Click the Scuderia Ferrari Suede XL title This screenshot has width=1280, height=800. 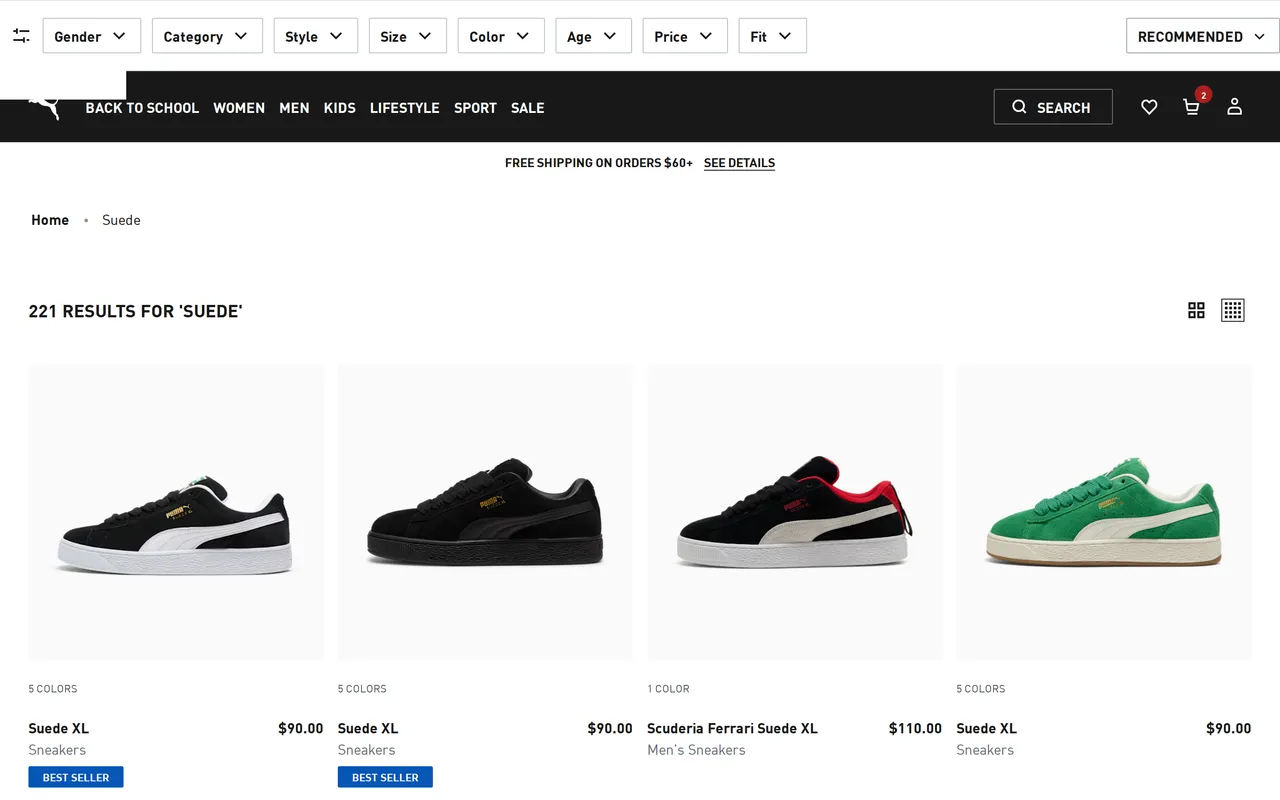732,728
